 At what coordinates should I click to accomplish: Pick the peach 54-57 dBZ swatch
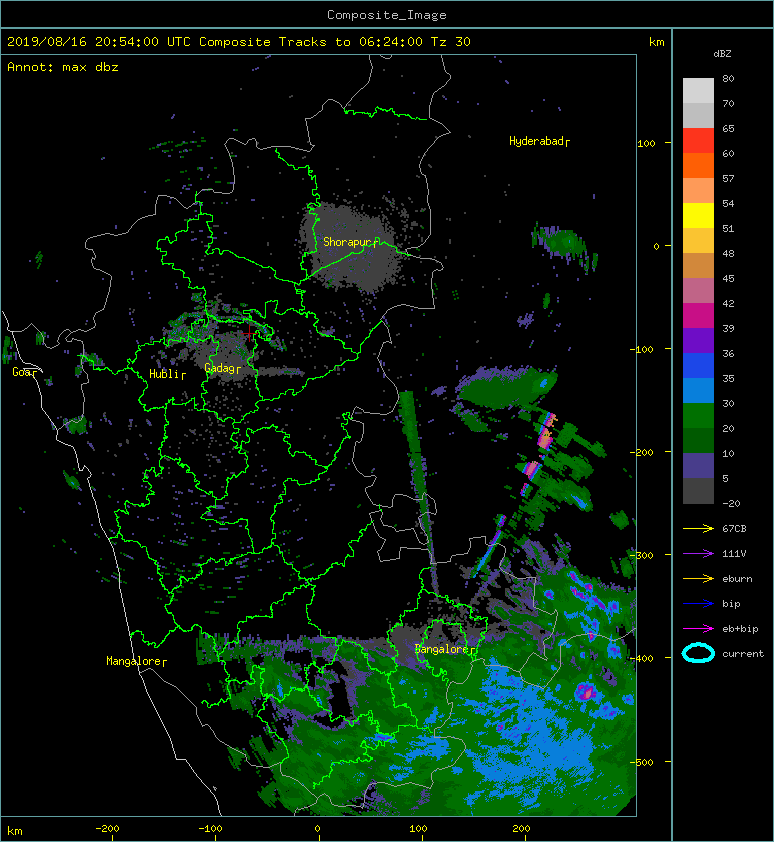click(698, 191)
